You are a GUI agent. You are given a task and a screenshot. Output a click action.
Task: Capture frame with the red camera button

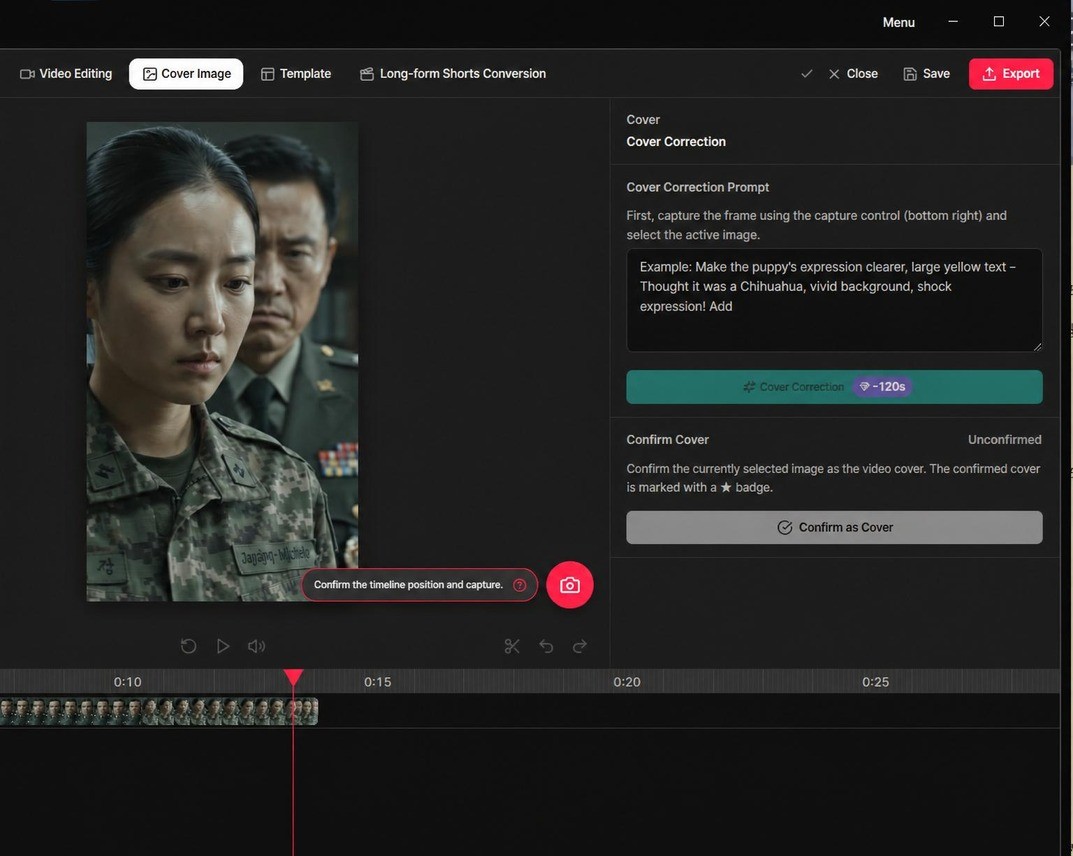pos(569,585)
